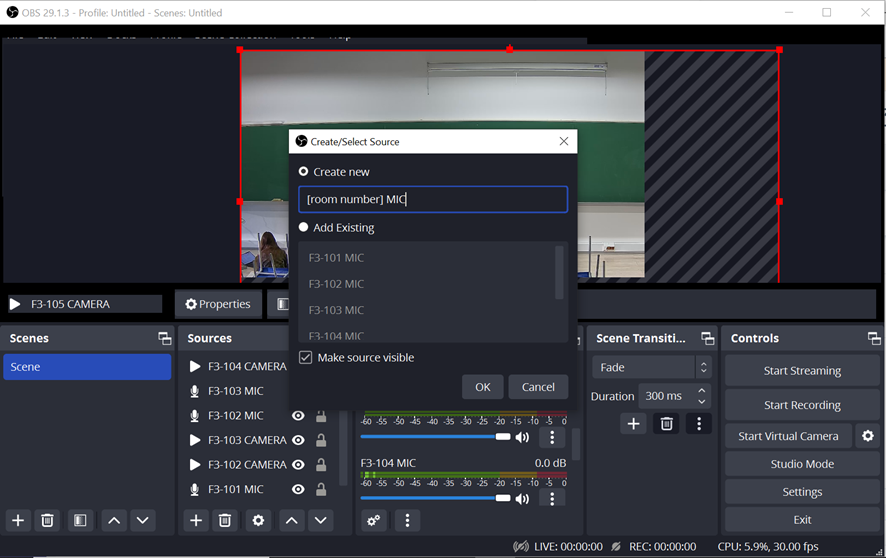Undock the Scene Transitions panel

coord(707,338)
